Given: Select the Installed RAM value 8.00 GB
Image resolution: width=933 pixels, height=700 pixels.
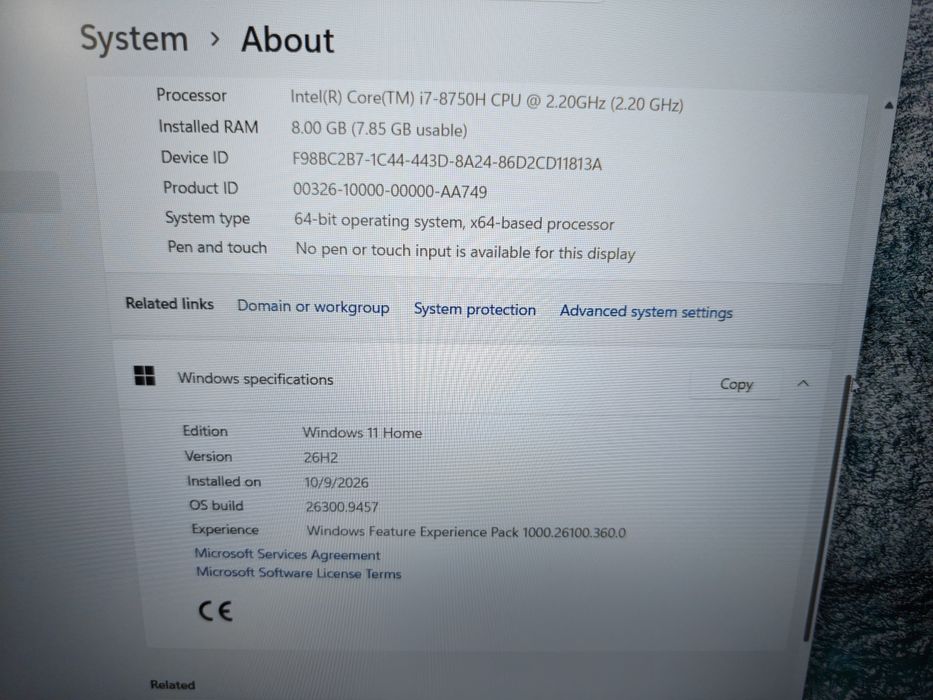Looking at the screenshot, I should 379,129.
